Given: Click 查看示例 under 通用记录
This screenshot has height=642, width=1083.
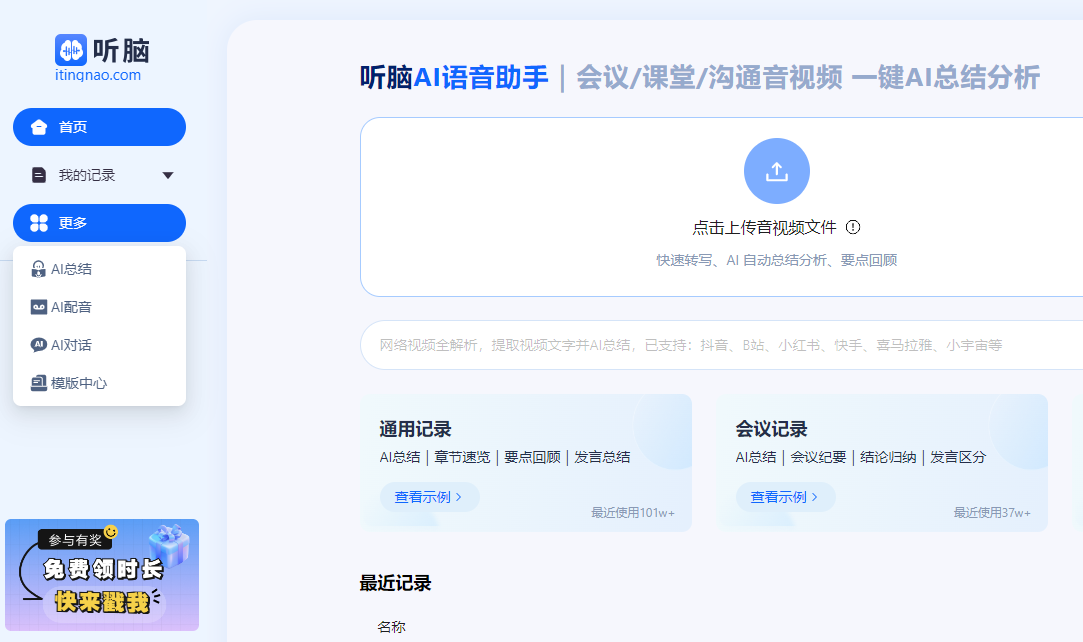Looking at the screenshot, I should click(x=430, y=497).
